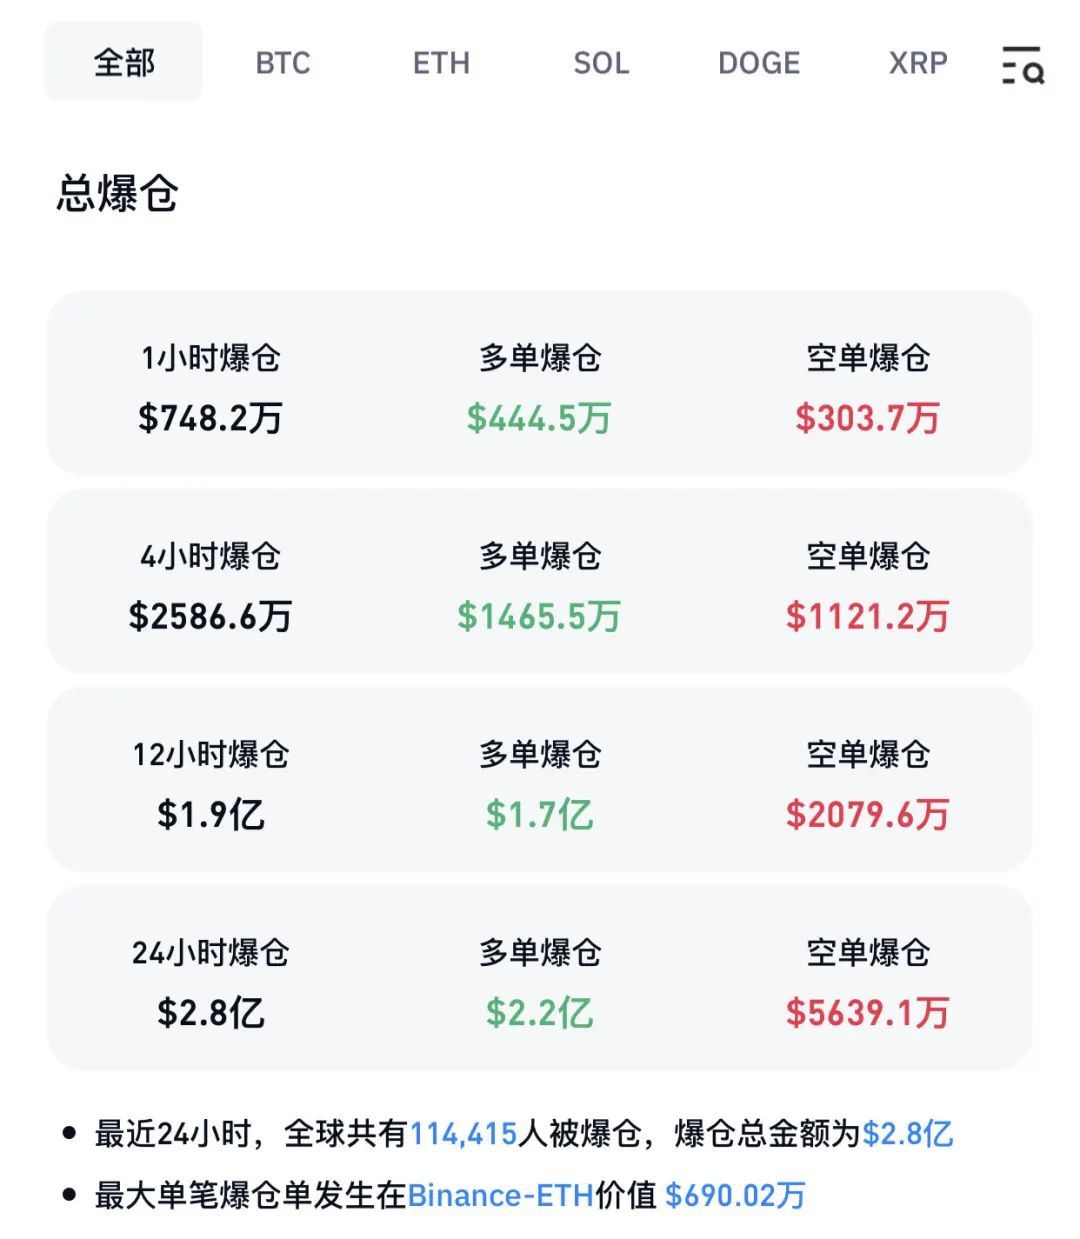1080x1239 pixels.
Task: Click the 24-hour short liquidation $5639.1万
Action: pyautogui.click(x=867, y=1012)
